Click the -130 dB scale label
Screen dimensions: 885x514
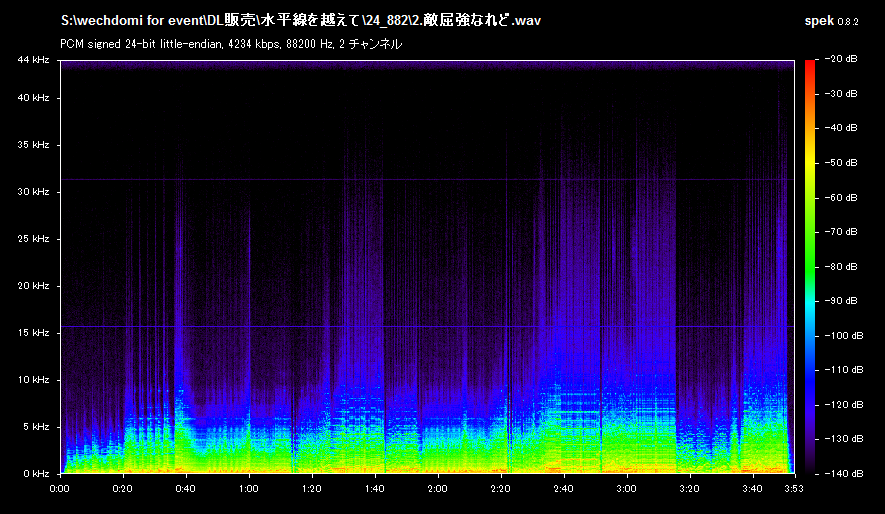click(x=844, y=439)
